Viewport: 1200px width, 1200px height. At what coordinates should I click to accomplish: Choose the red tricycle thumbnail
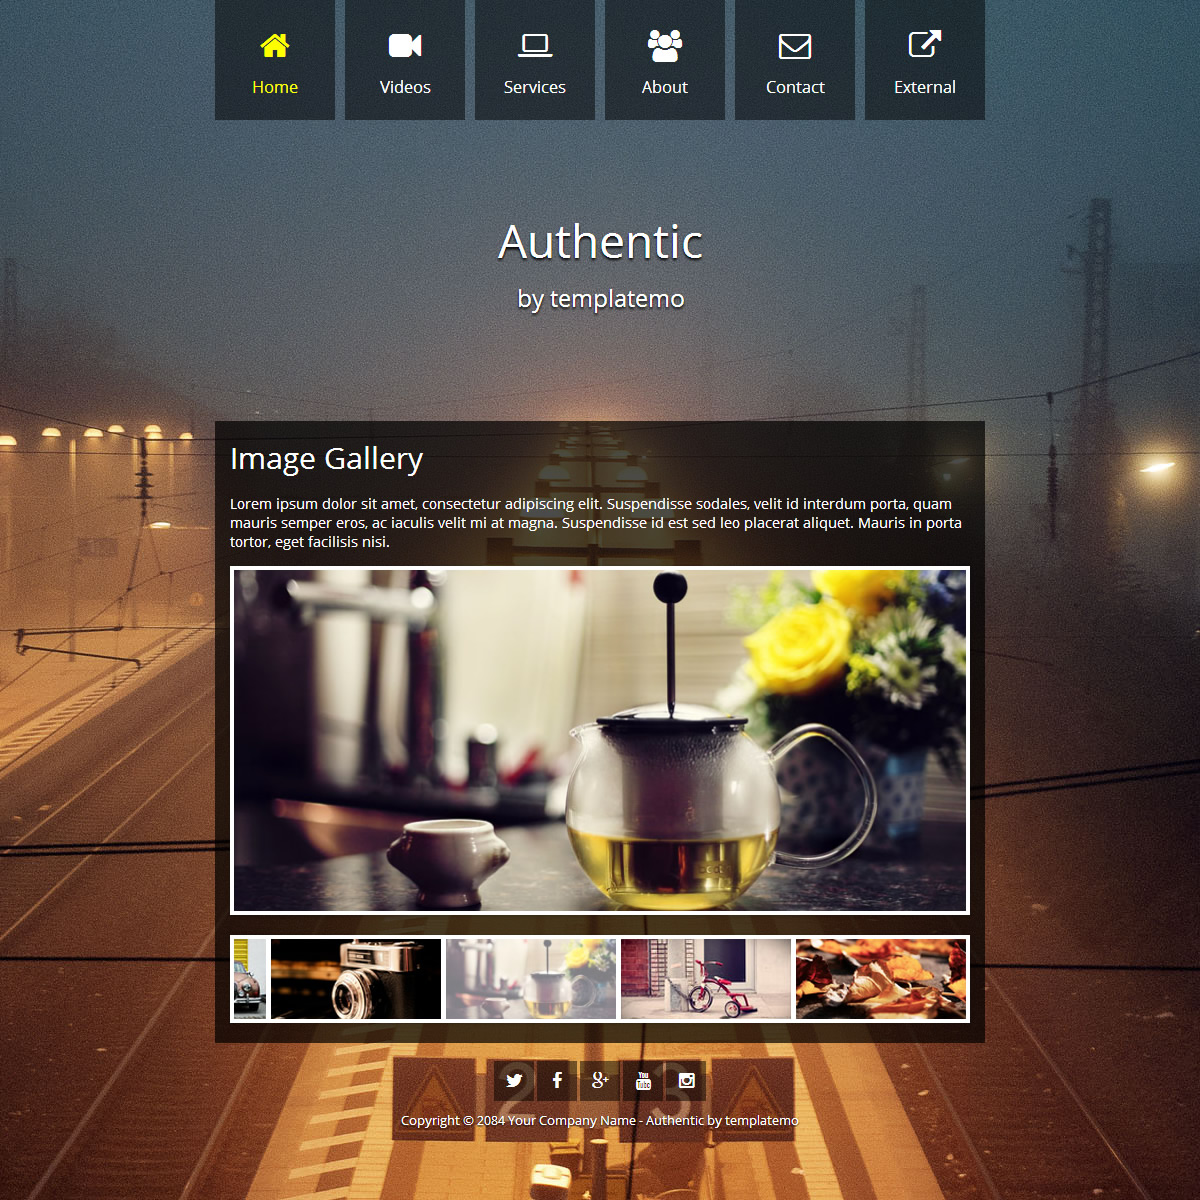click(706, 979)
